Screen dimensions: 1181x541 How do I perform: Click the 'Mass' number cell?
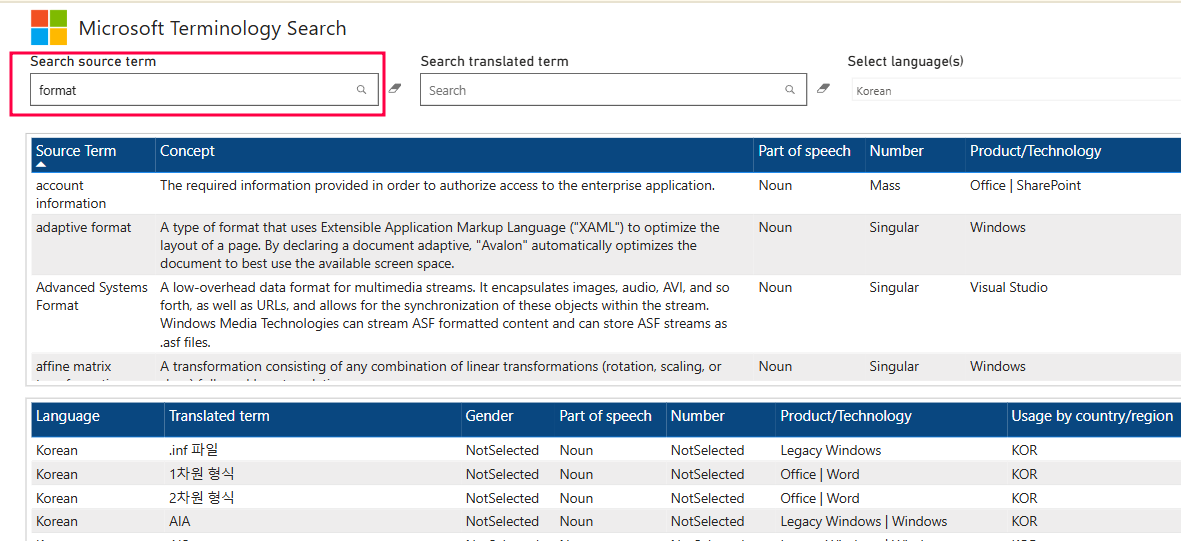[886, 185]
